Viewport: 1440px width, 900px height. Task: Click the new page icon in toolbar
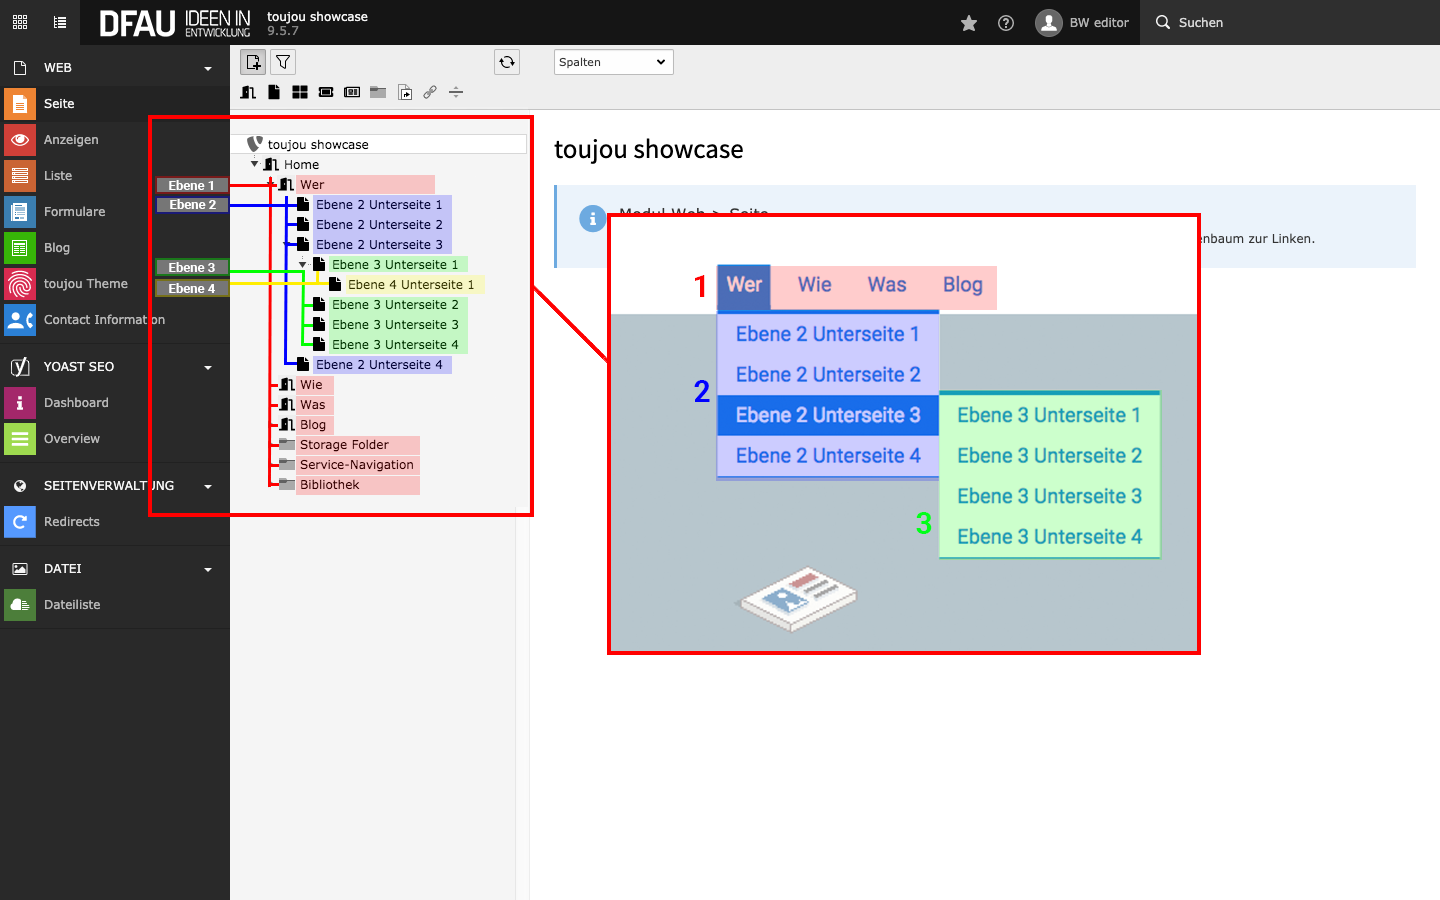click(x=253, y=62)
